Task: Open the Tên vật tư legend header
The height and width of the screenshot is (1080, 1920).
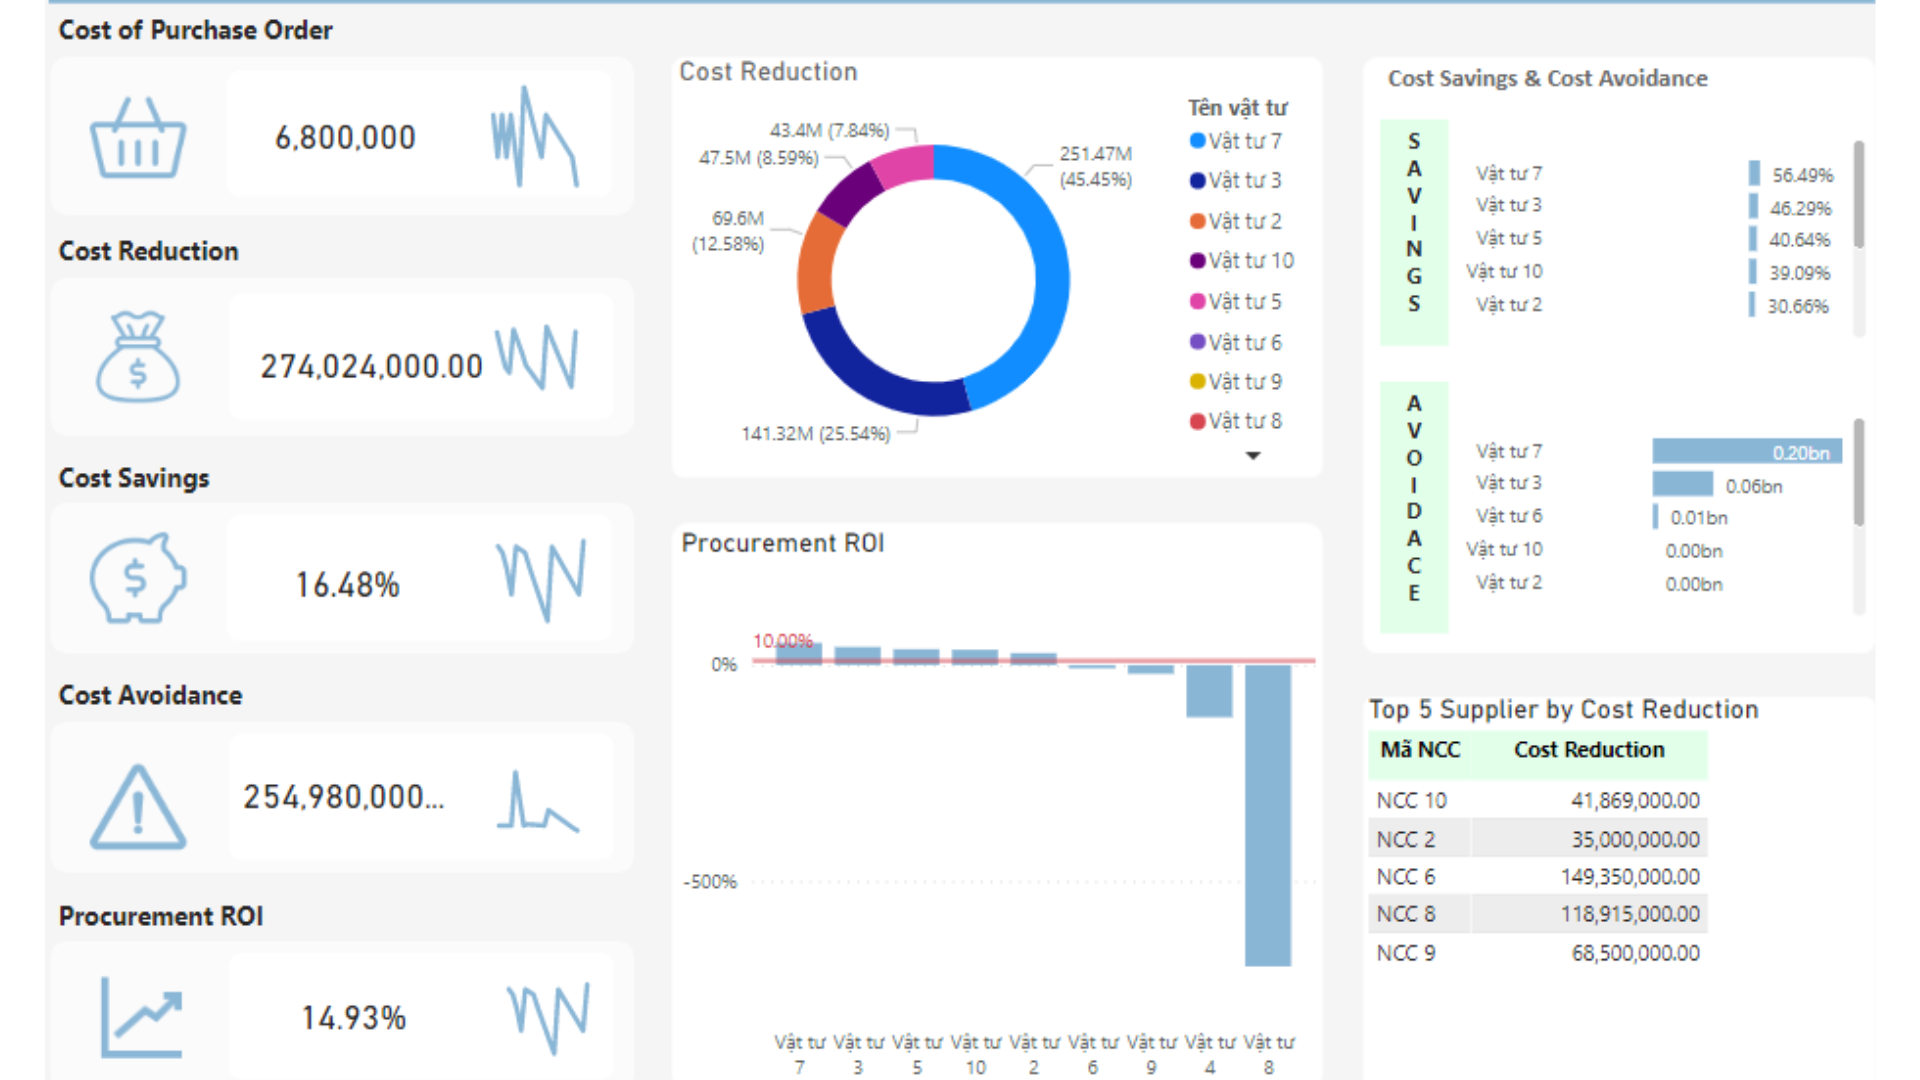Action: [x=1239, y=107]
